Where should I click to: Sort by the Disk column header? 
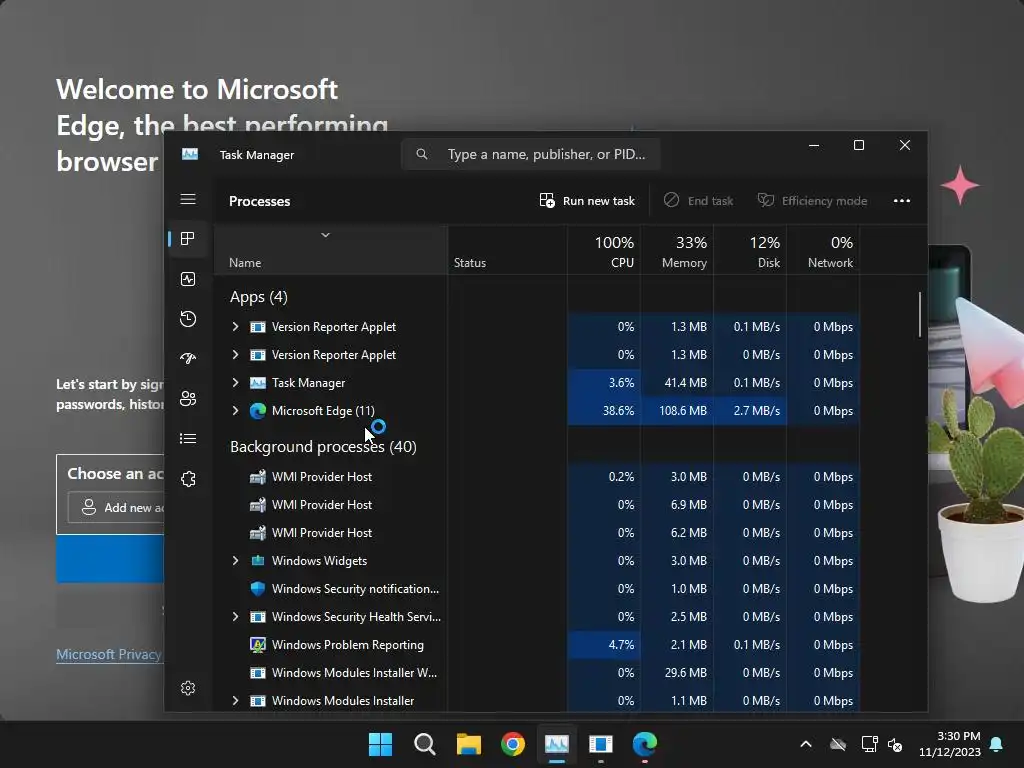point(750,251)
